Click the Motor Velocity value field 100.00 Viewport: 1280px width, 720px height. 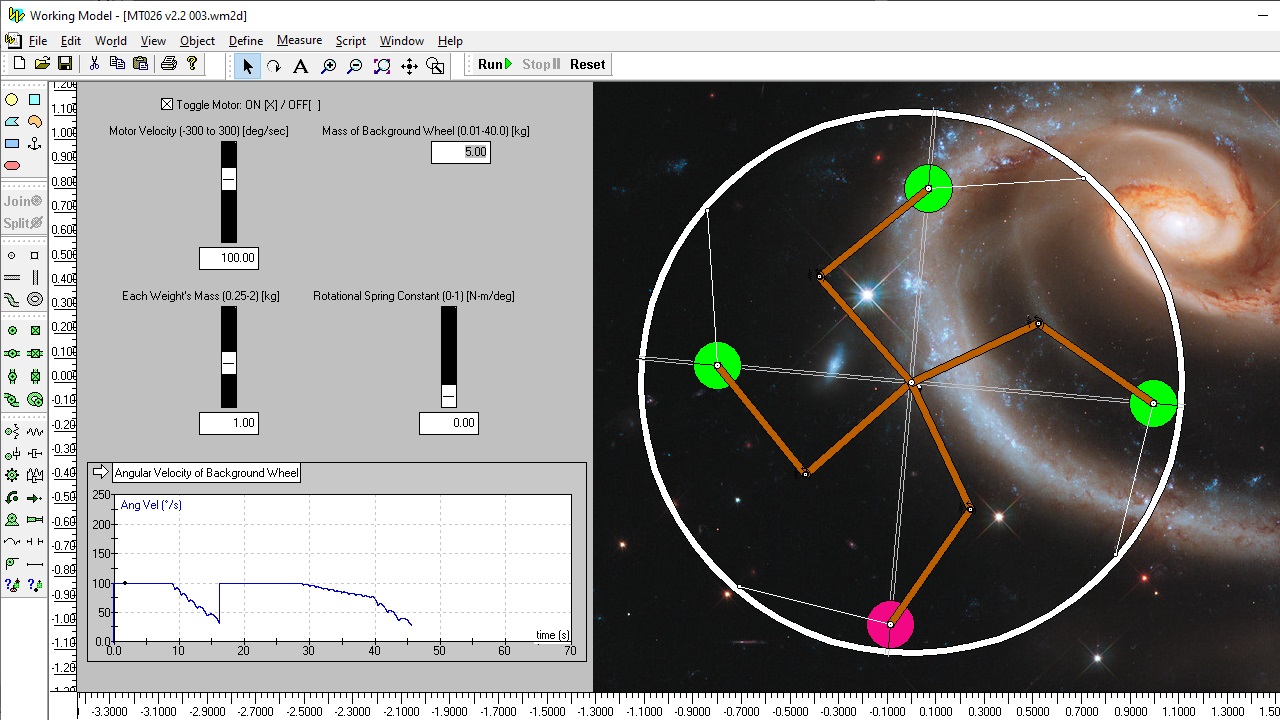tap(228, 258)
